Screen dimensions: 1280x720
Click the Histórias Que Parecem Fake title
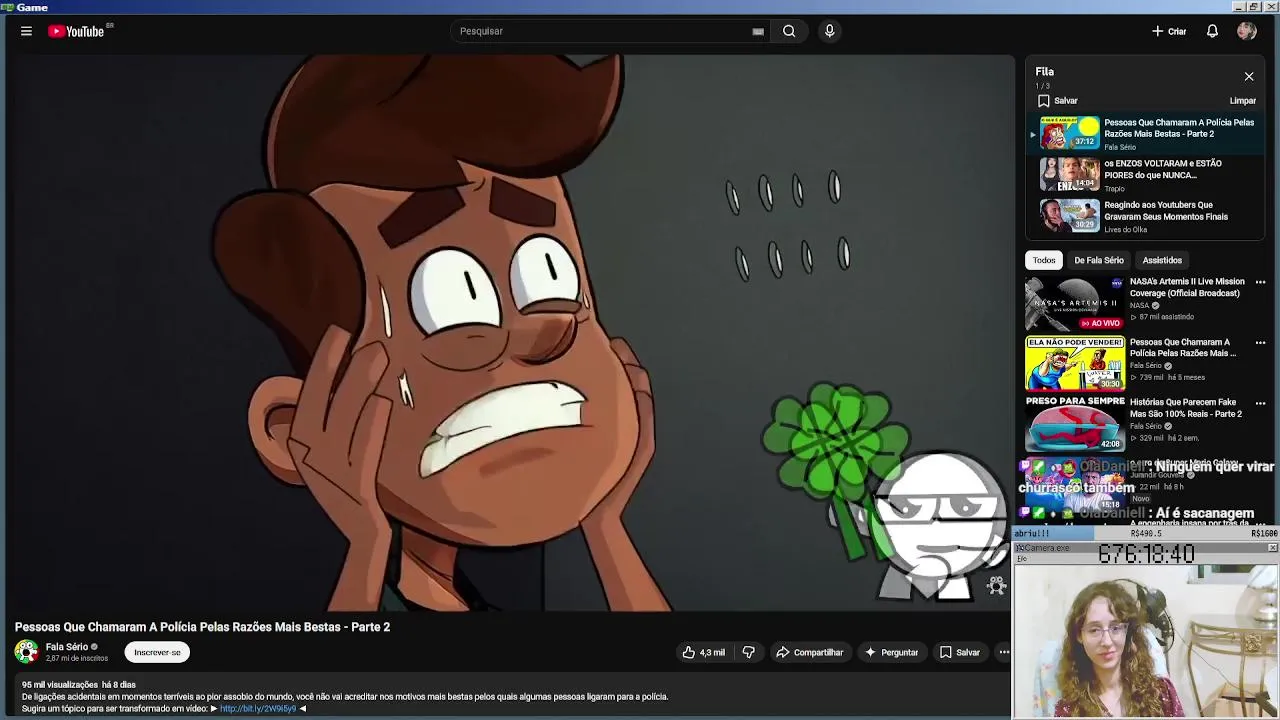(1186, 408)
